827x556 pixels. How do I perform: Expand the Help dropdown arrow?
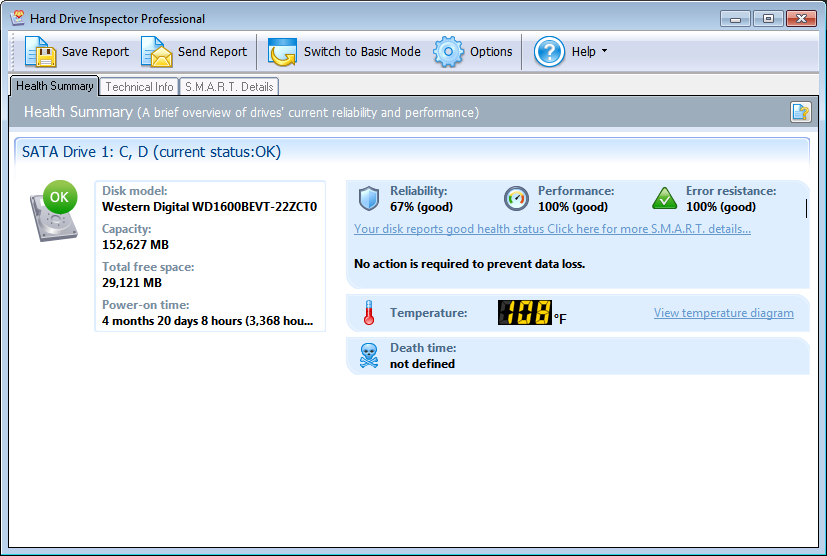tap(604, 51)
